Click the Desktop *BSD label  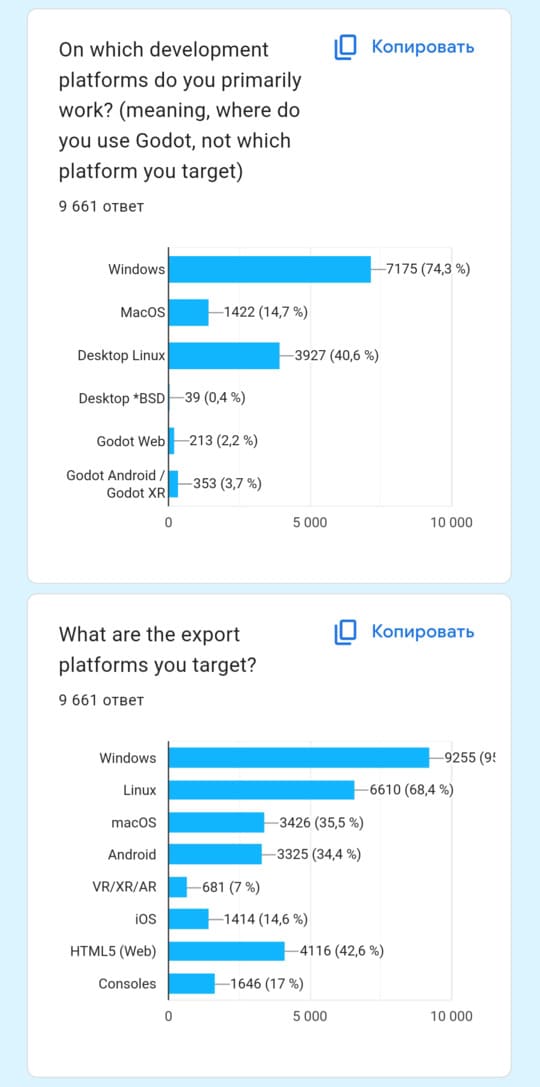(122, 399)
